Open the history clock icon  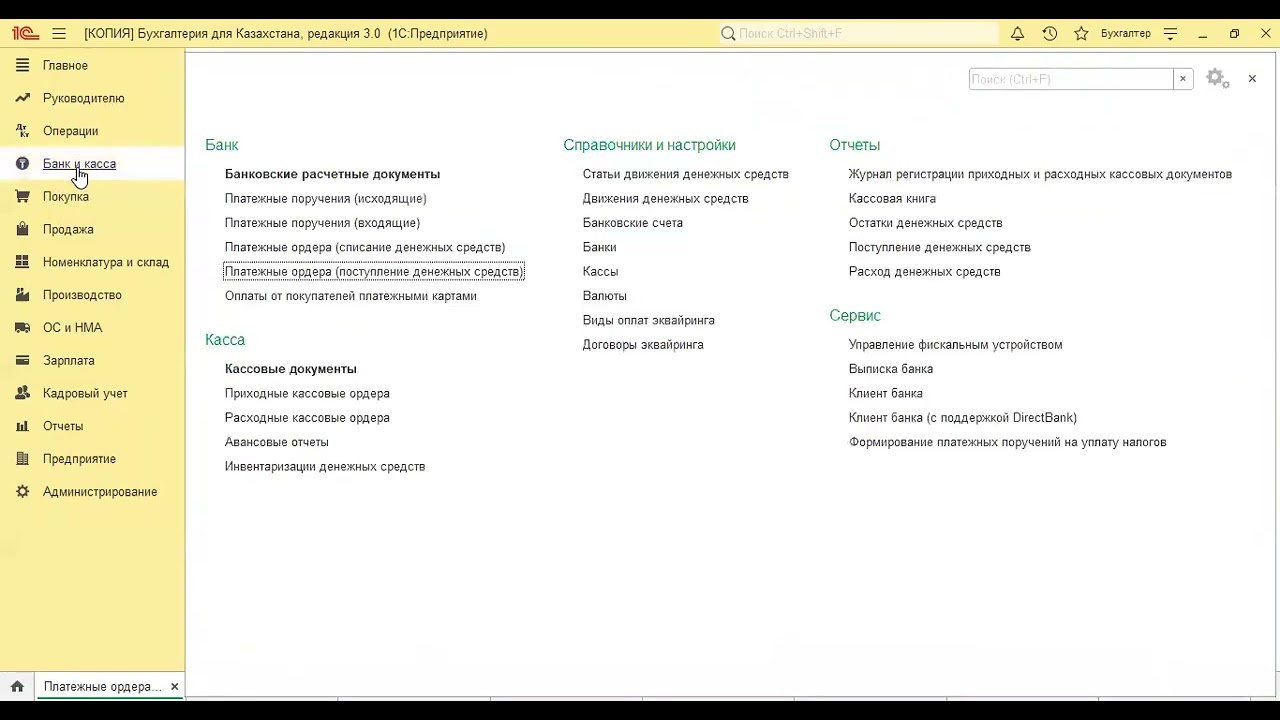click(1050, 34)
